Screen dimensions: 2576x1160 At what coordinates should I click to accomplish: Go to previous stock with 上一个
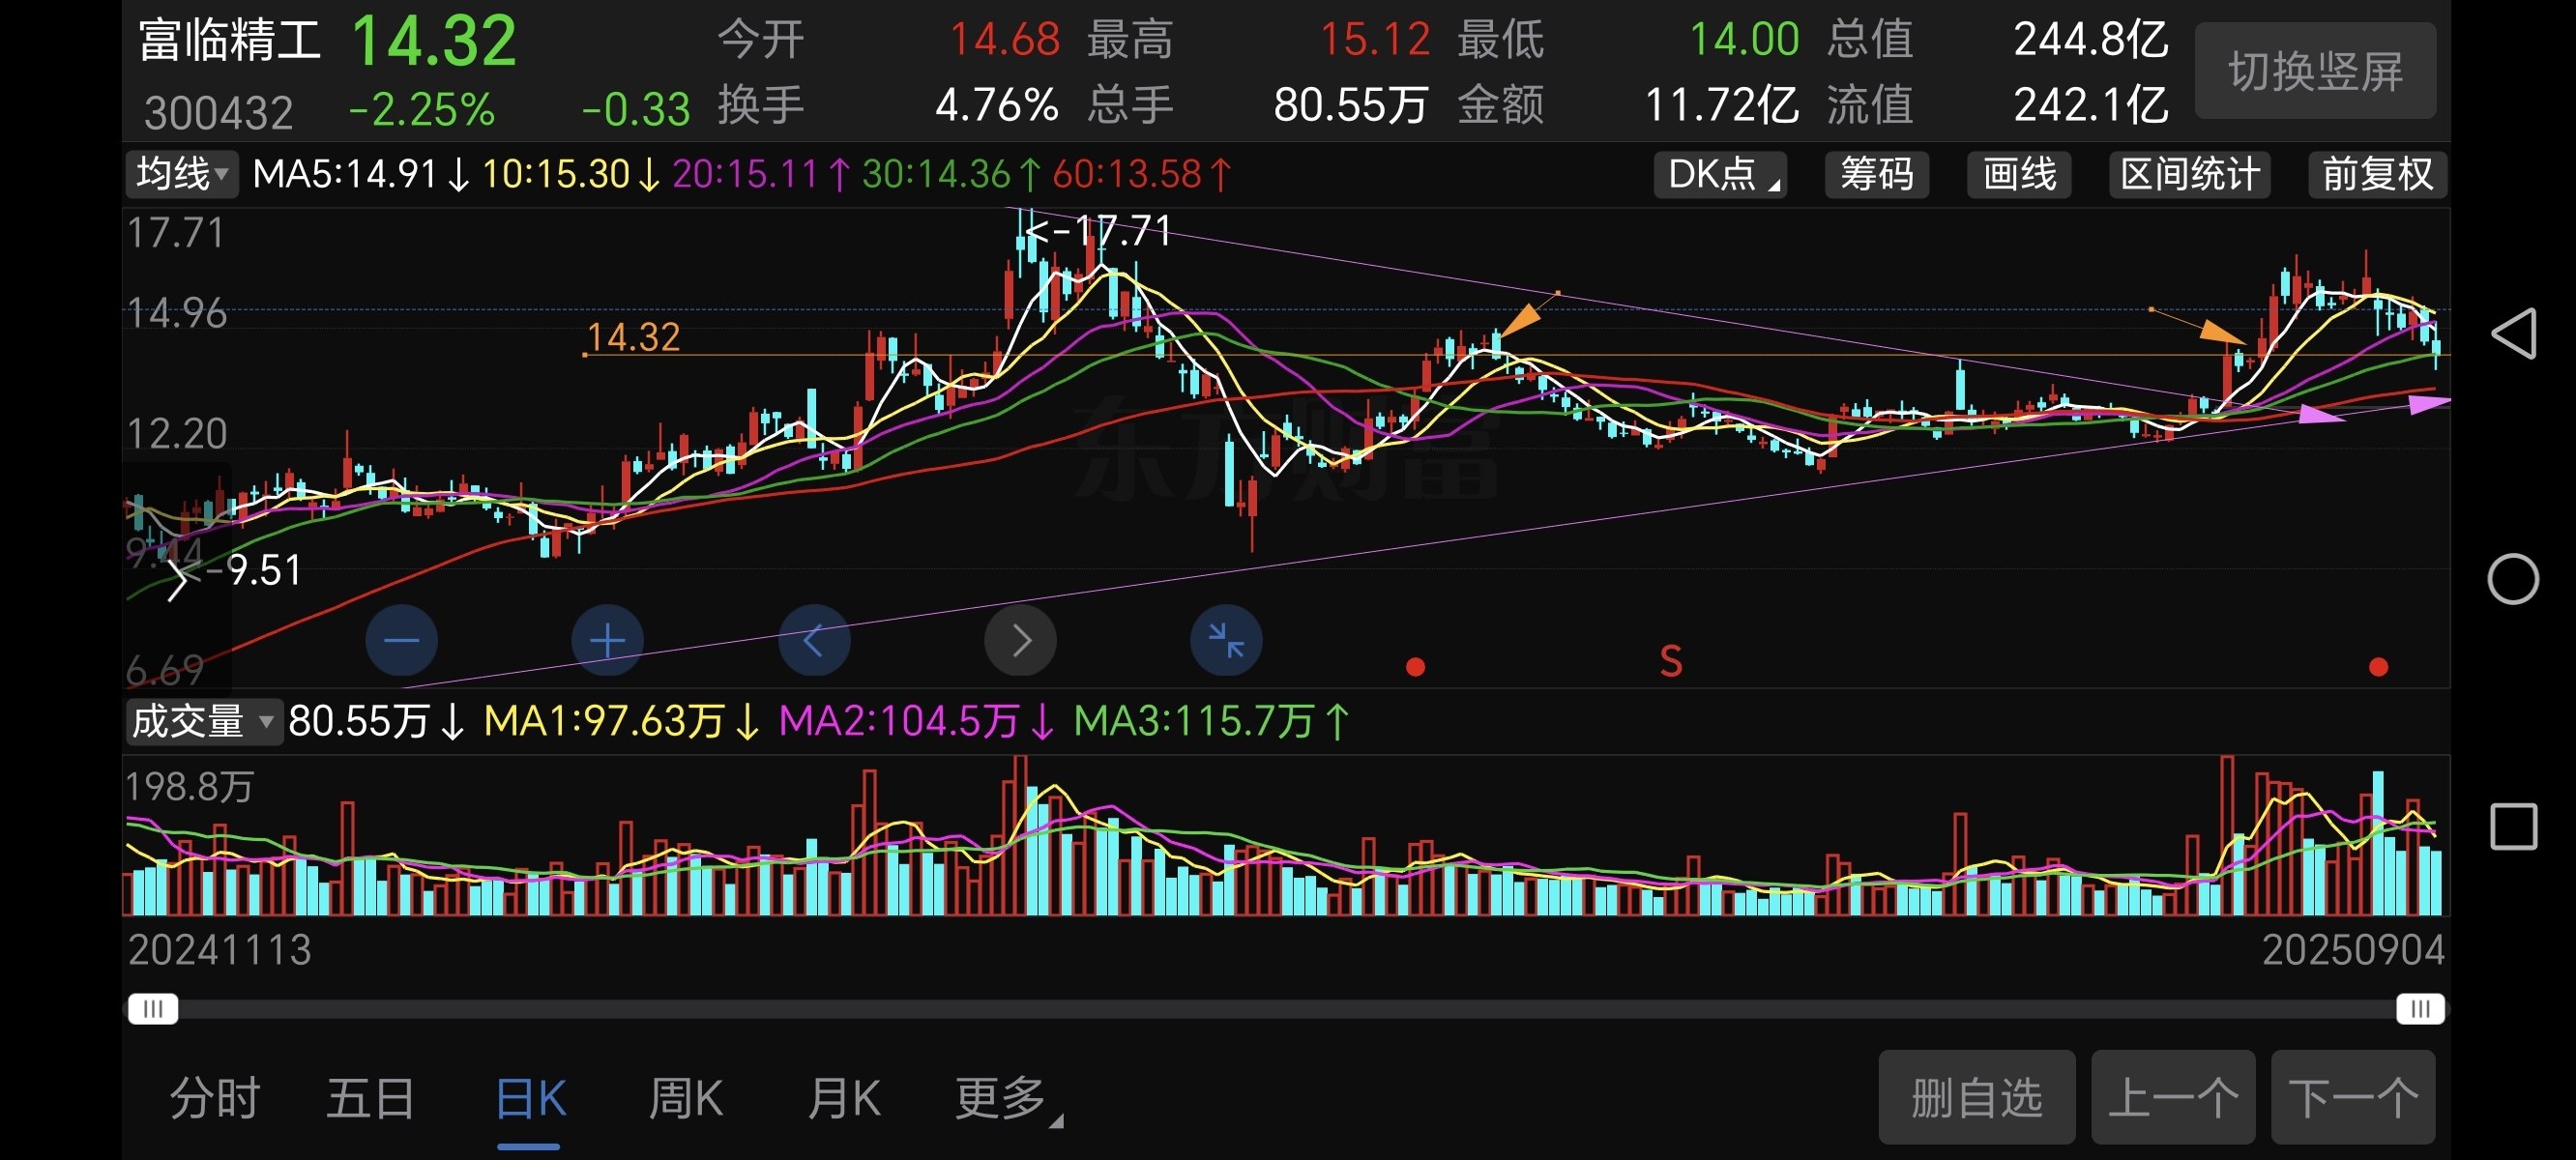pos(2173,1097)
